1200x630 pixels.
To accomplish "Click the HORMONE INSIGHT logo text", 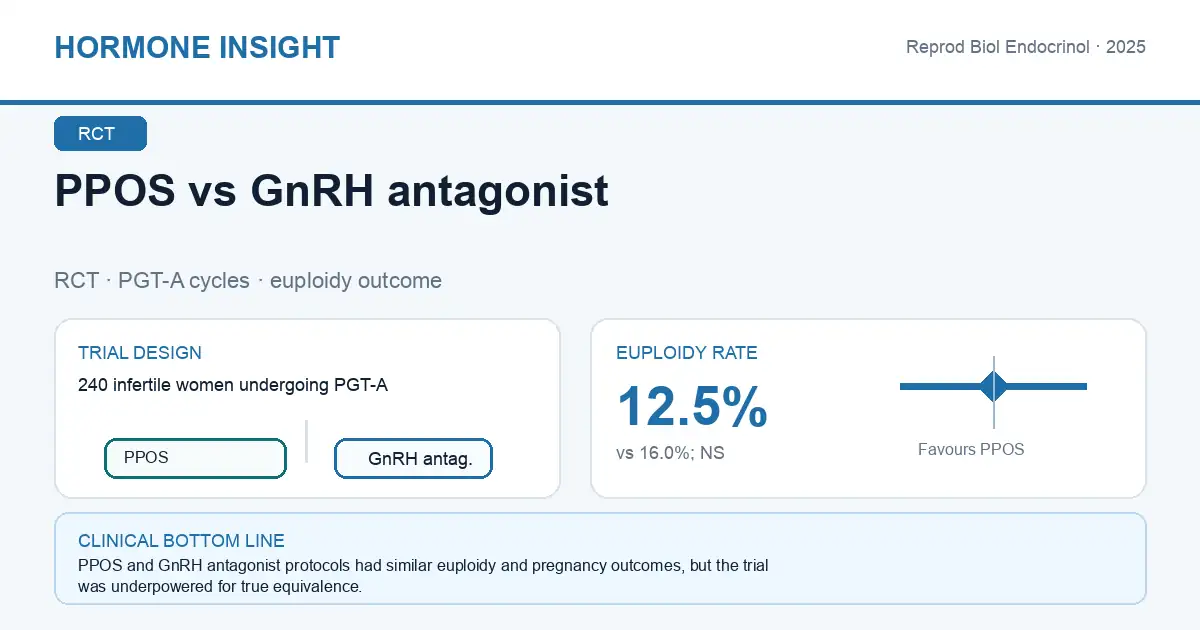I will coord(197,47).
